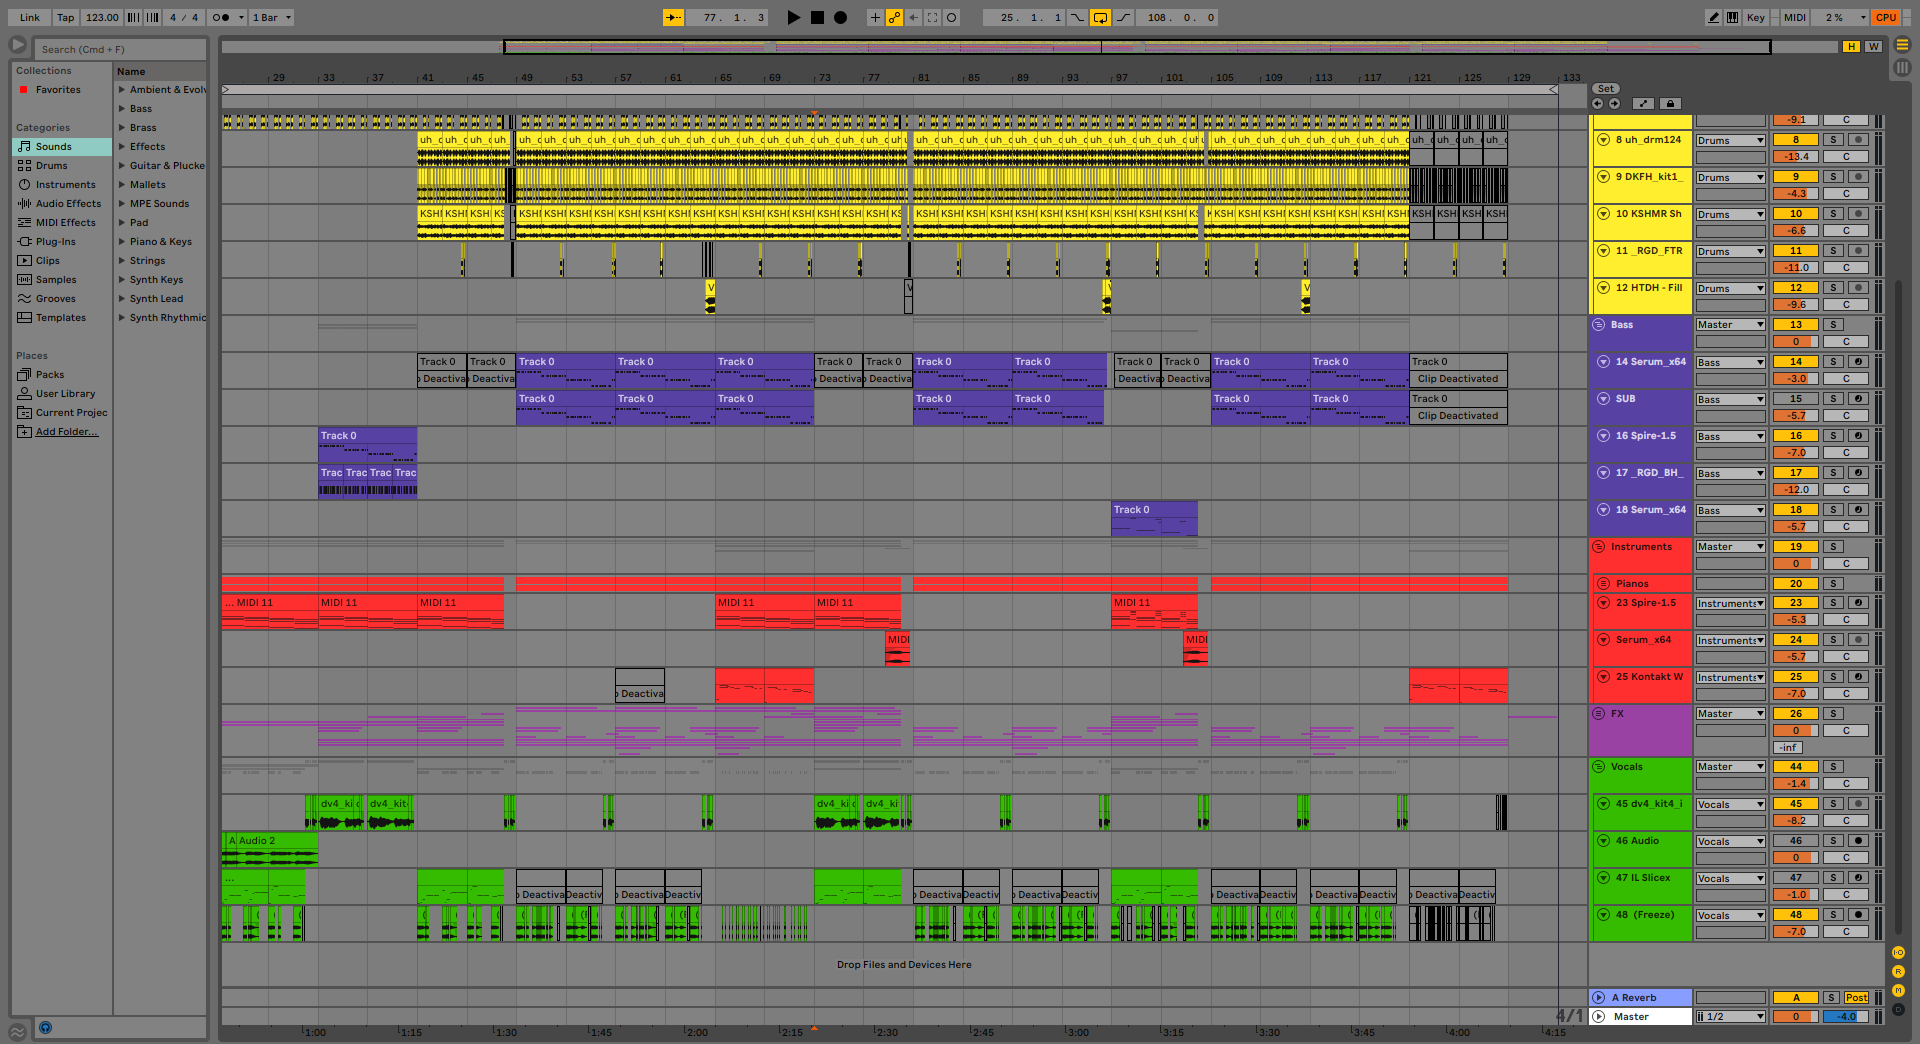The image size is (1920, 1044).
Task: Click the Add Folder link
Action: coord(67,432)
